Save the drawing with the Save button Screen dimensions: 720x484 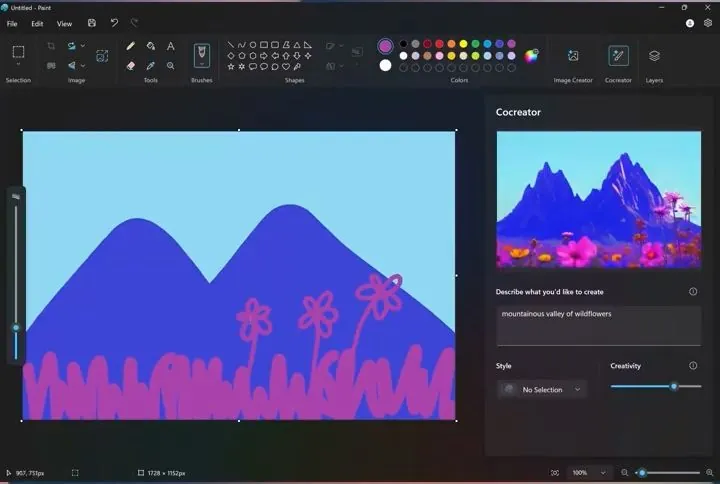click(92, 23)
